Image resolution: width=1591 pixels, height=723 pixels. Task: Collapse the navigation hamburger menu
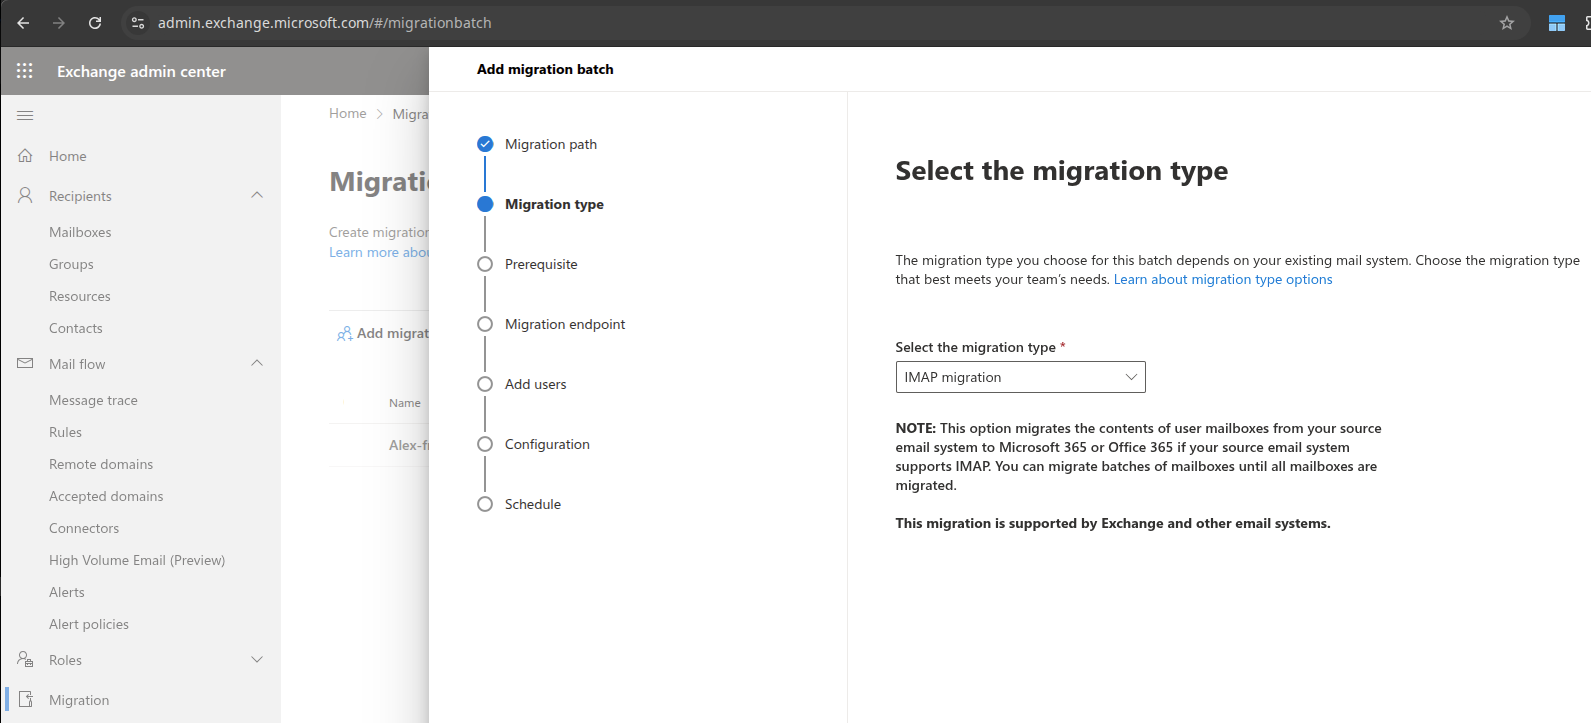click(x=25, y=116)
